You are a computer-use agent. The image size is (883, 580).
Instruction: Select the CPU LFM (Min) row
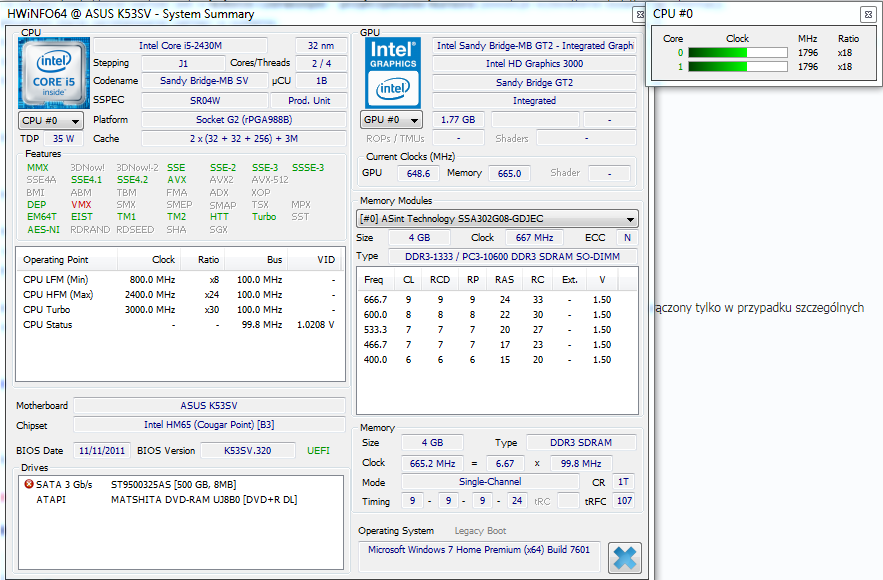[180, 279]
